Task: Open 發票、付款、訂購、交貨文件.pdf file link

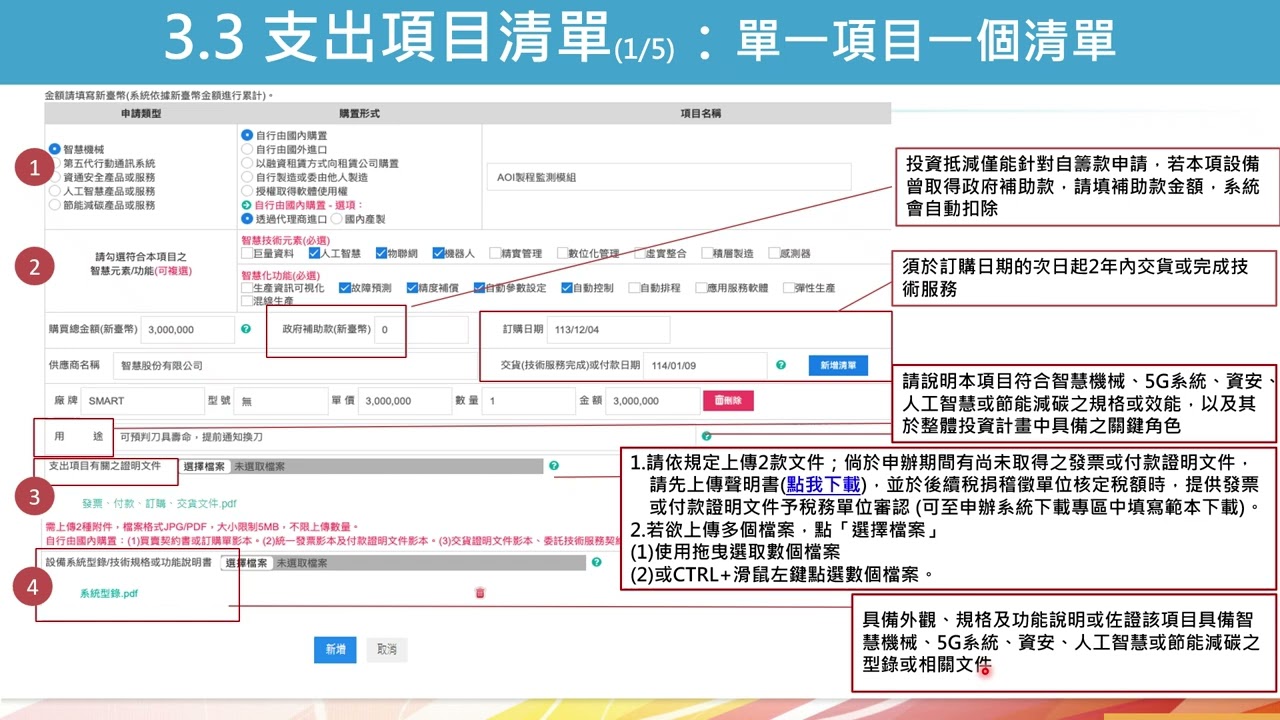Action: click(x=159, y=503)
